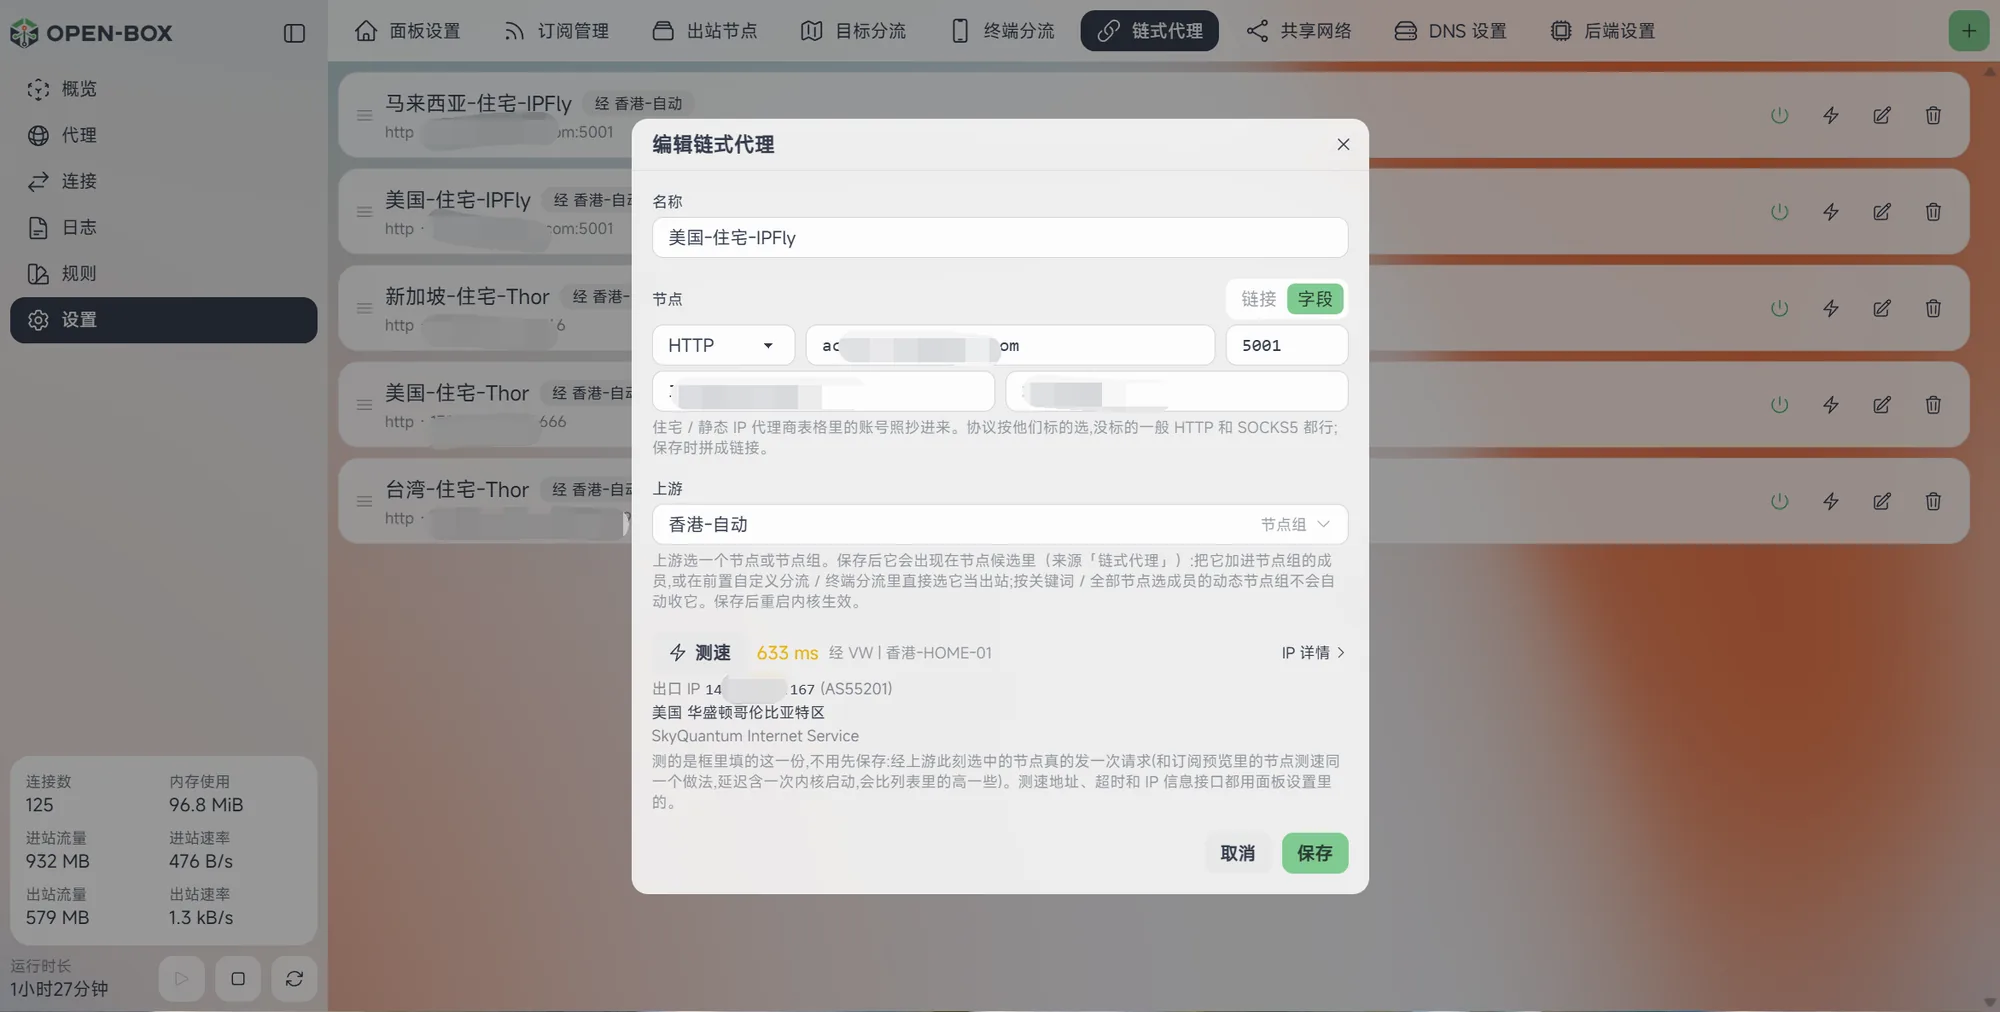Expand the 上游 香港-自动 selector
Image resolution: width=2000 pixels, height=1012 pixels.
1000,524
